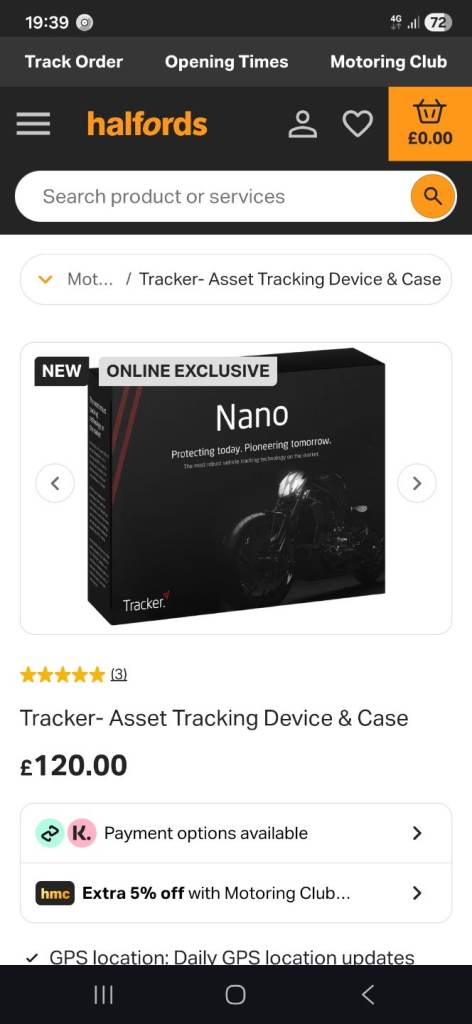
Task: View the (3) reviews link
Action: [118, 674]
